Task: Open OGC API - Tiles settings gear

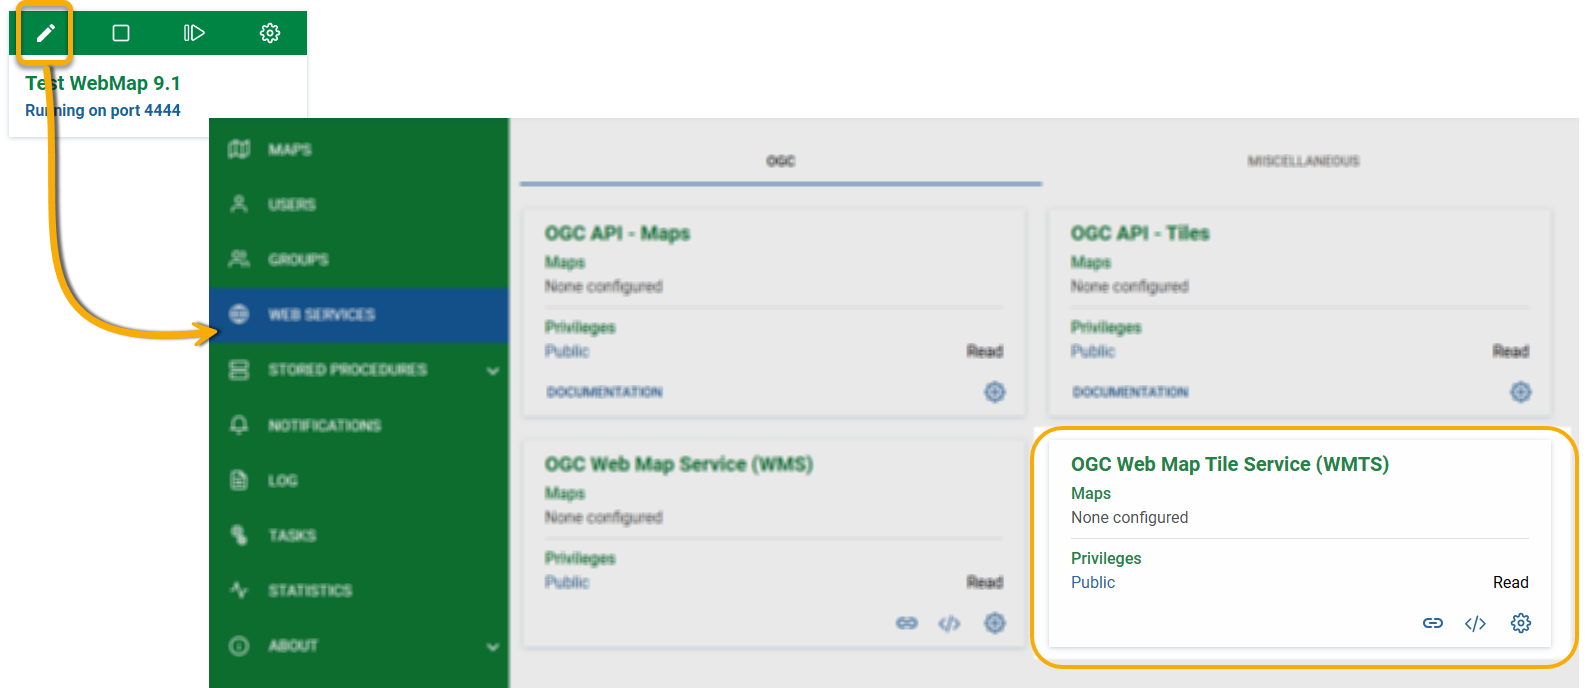Action: (1520, 392)
